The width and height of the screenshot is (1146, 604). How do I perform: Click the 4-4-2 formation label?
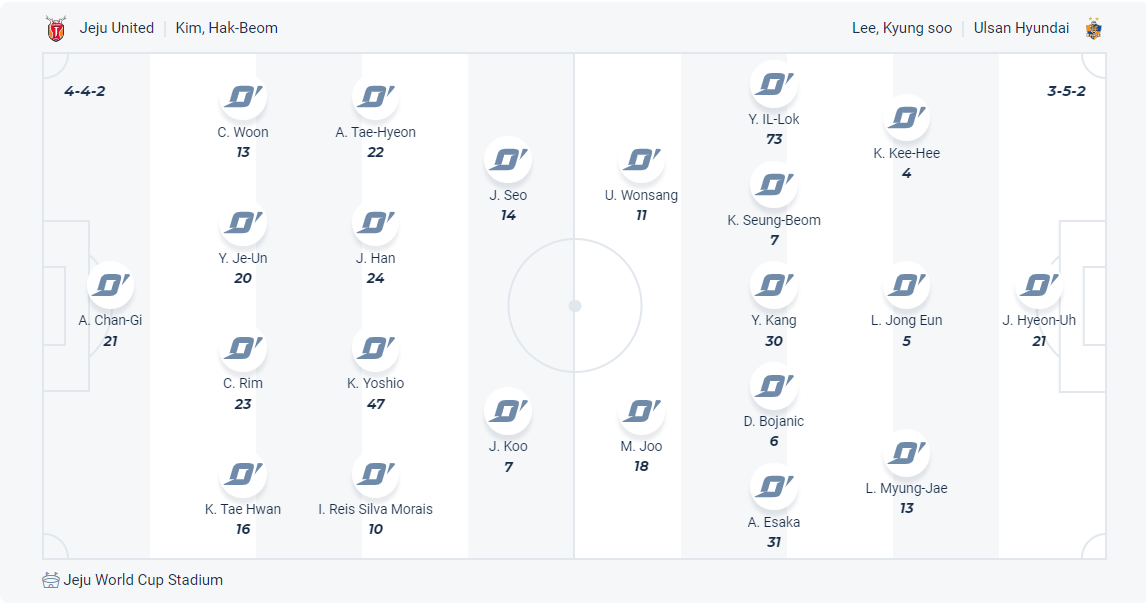[85, 91]
